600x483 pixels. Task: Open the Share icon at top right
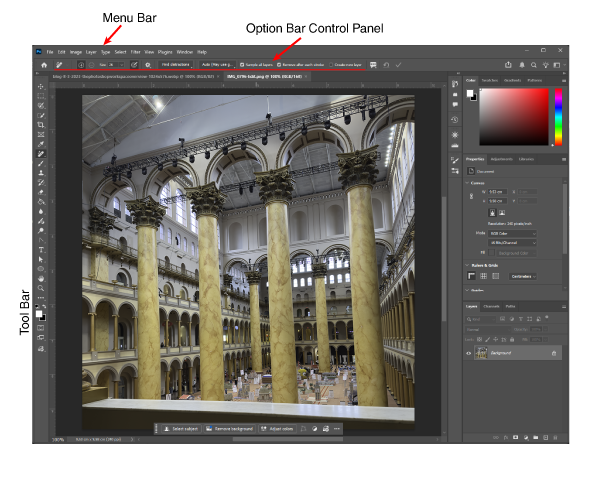(509, 64)
